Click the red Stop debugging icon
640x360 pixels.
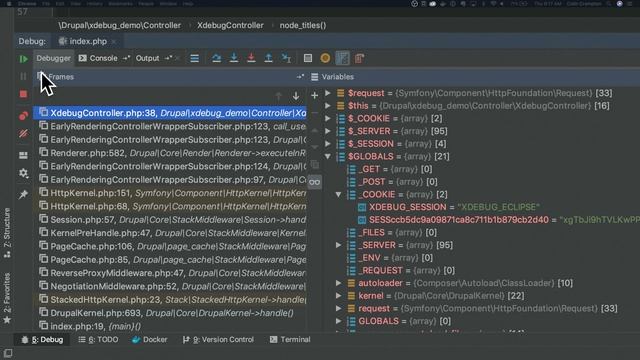tap(23, 94)
